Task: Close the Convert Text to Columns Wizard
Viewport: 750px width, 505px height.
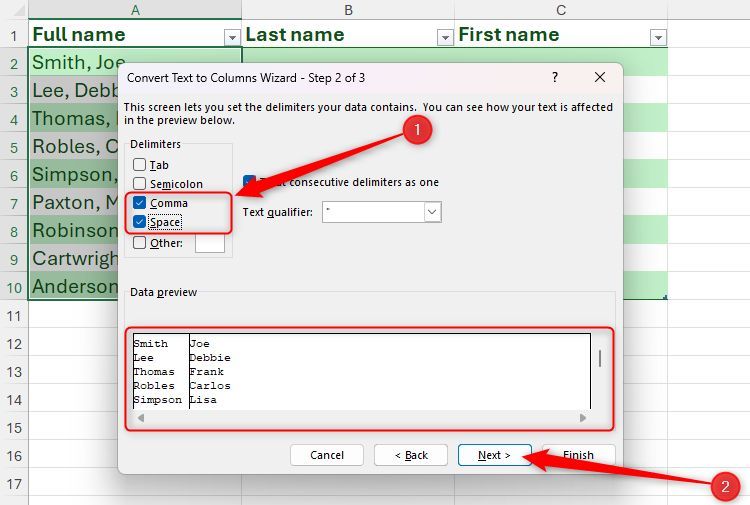Action: coord(599,77)
